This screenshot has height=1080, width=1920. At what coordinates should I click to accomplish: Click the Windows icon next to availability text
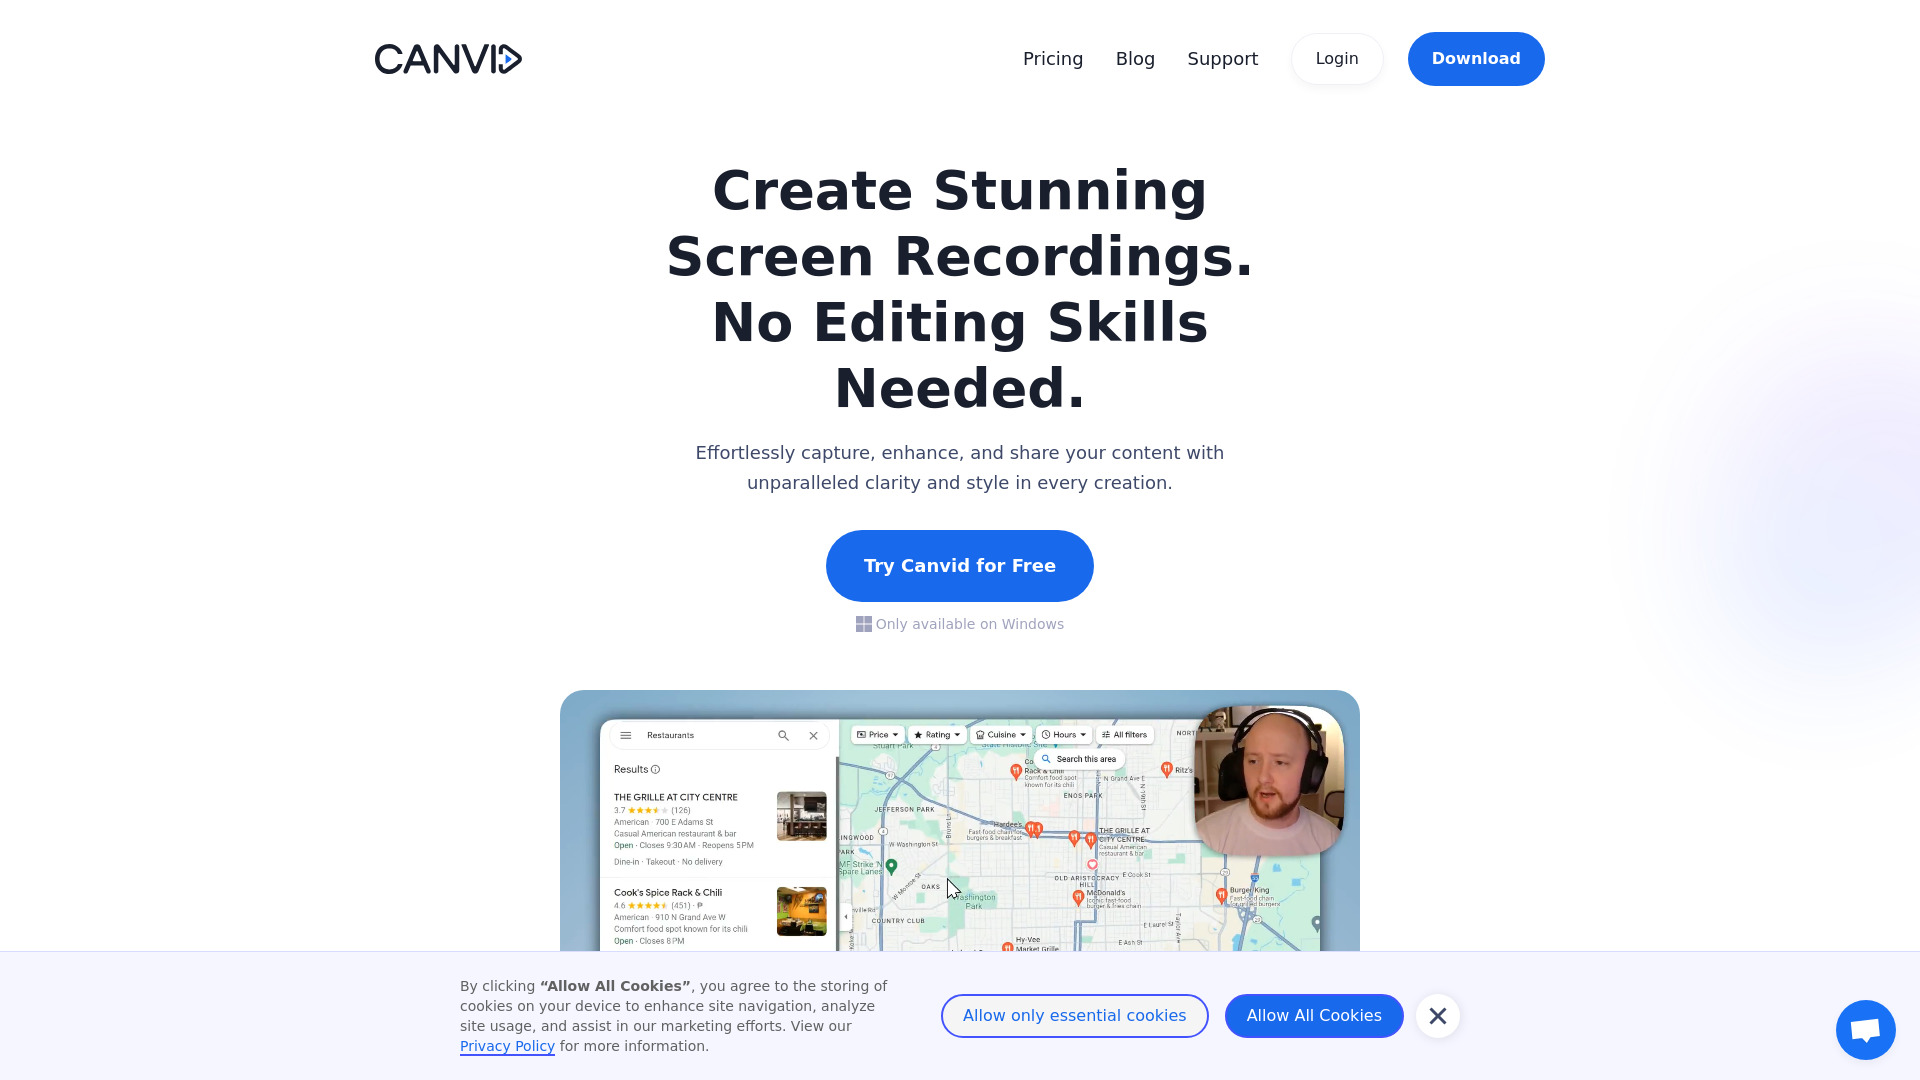pos(864,624)
